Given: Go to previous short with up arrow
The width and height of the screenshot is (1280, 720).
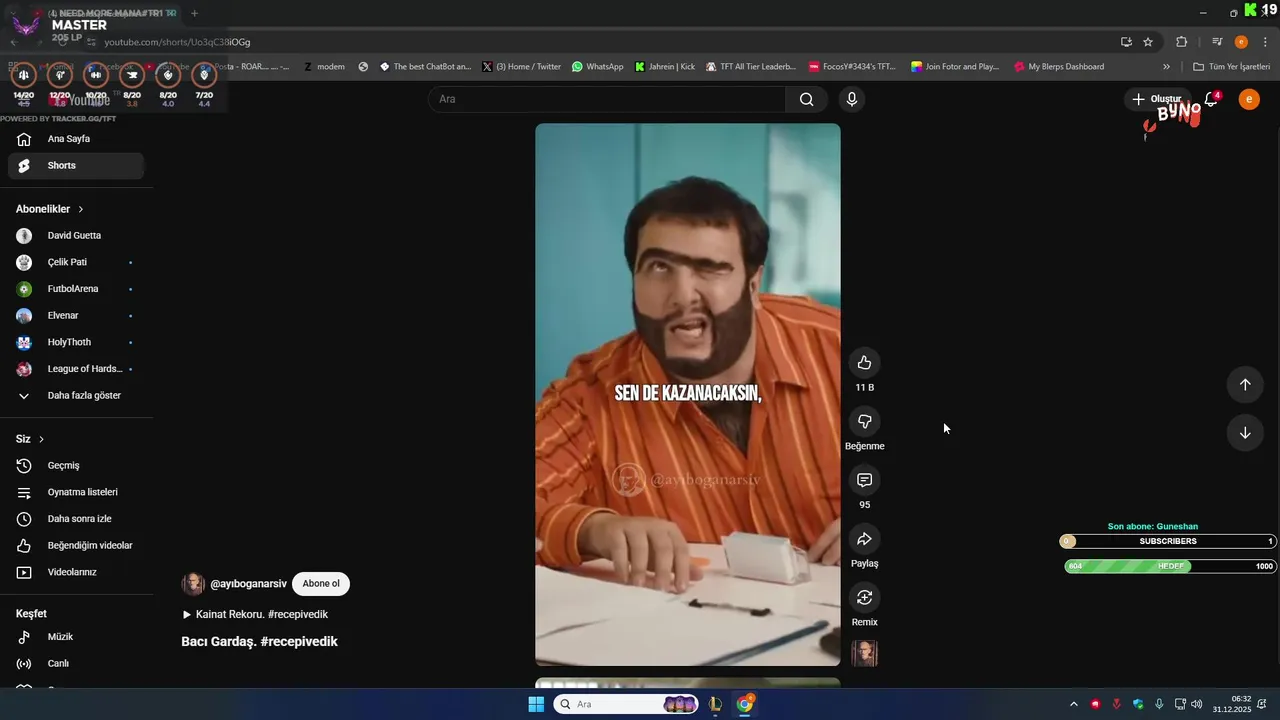Looking at the screenshot, I should (x=1245, y=385).
